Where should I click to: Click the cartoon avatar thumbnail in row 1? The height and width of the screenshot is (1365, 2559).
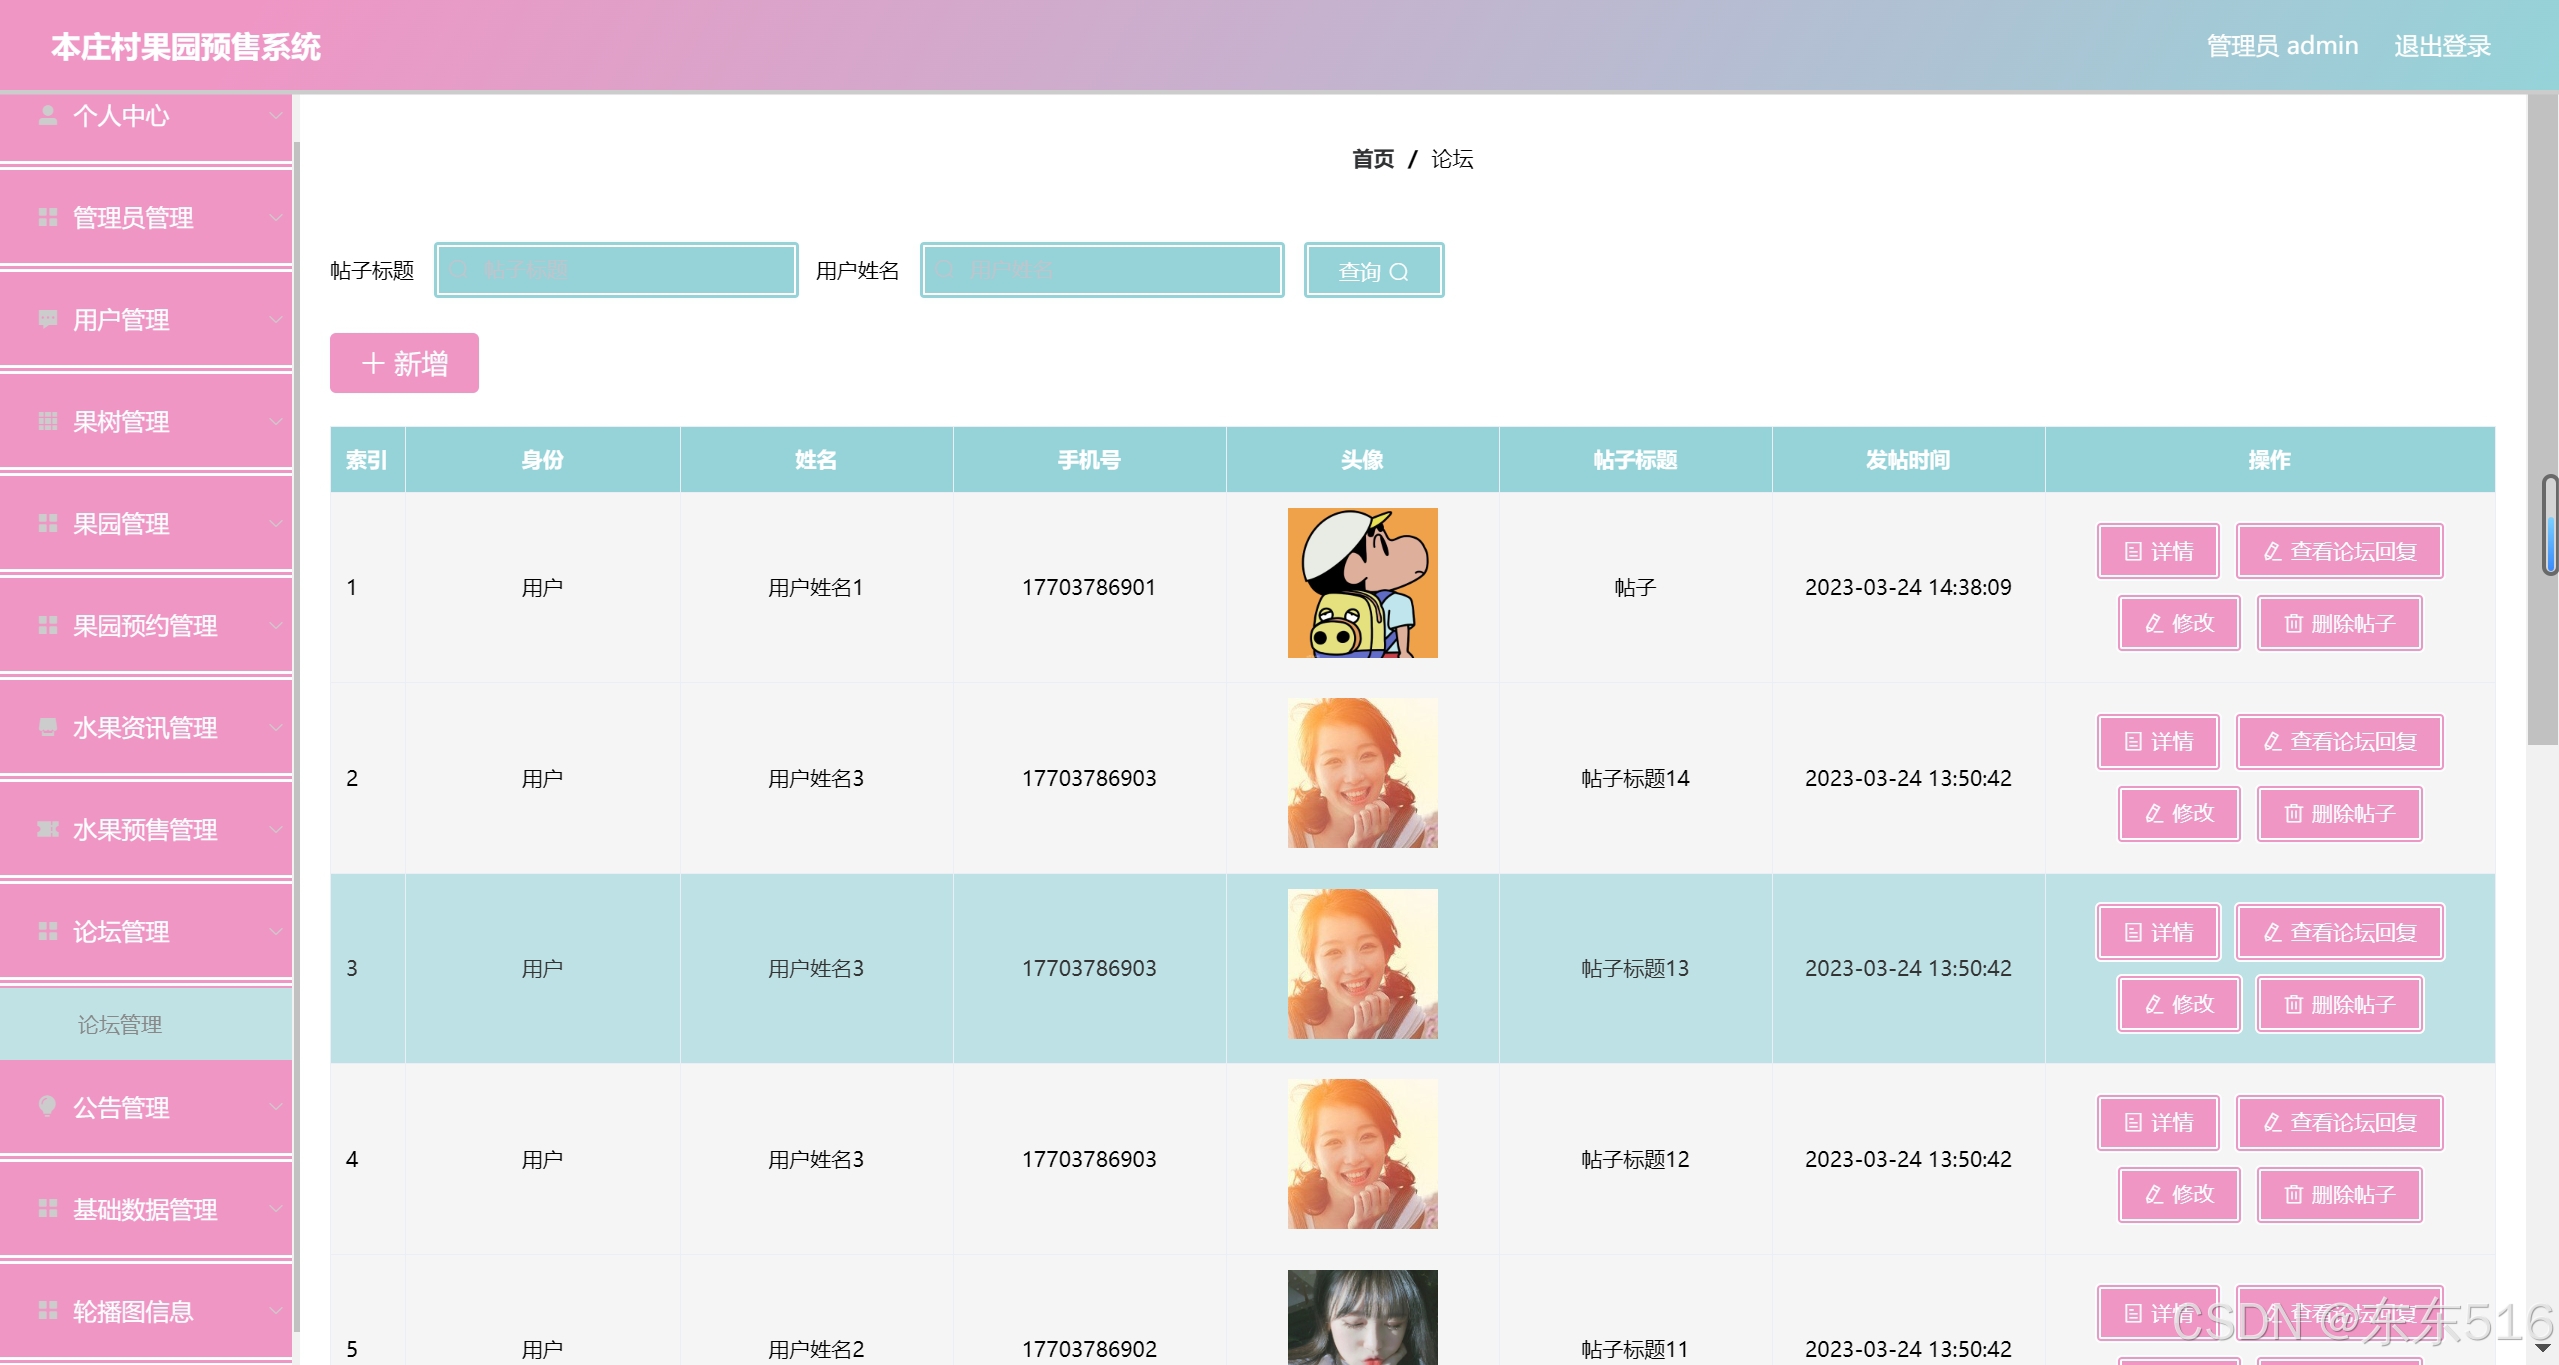(1362, 583)
